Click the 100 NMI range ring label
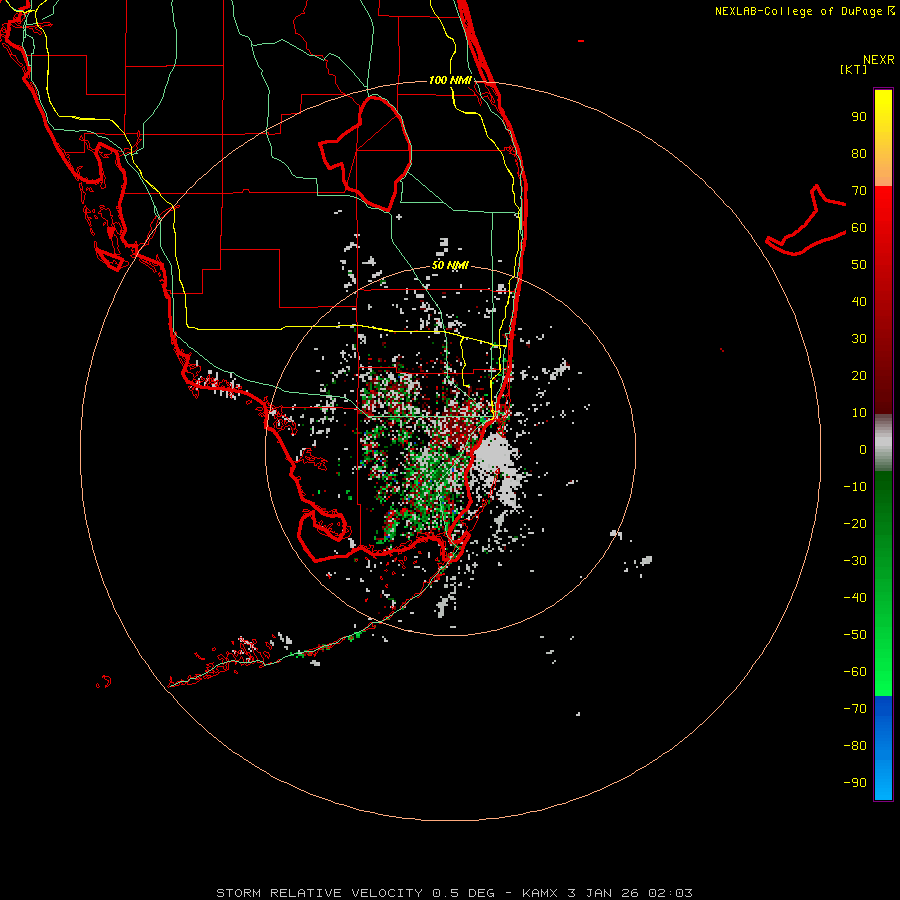 pos(450,80)
